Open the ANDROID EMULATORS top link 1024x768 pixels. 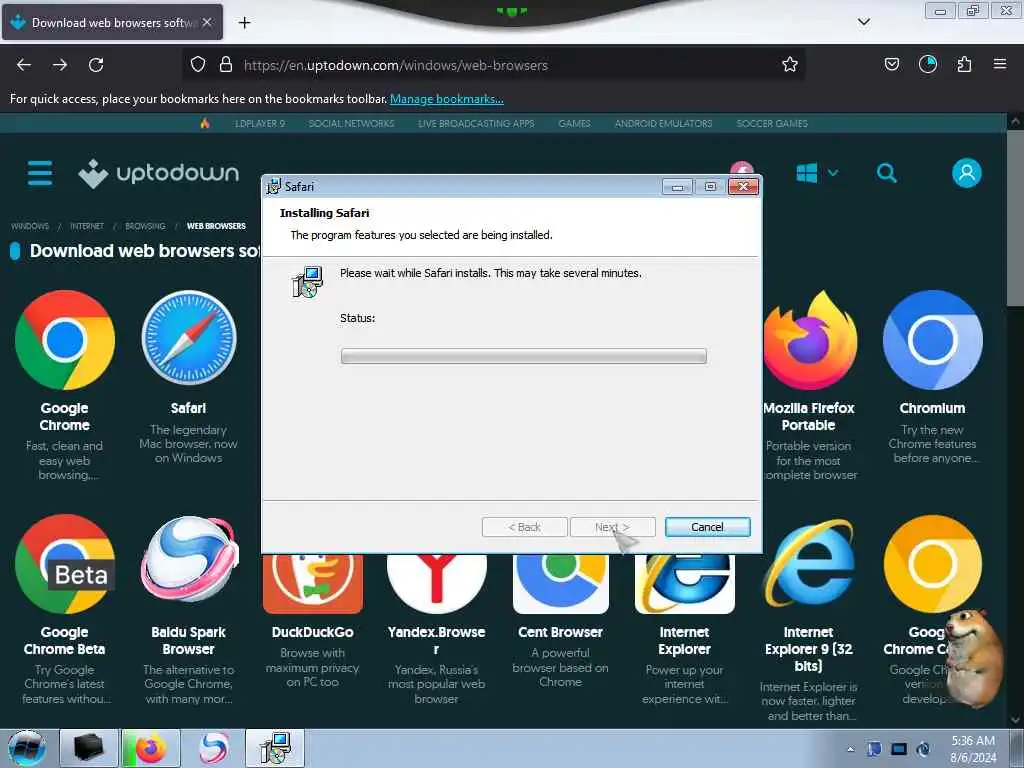coord(663,123)
